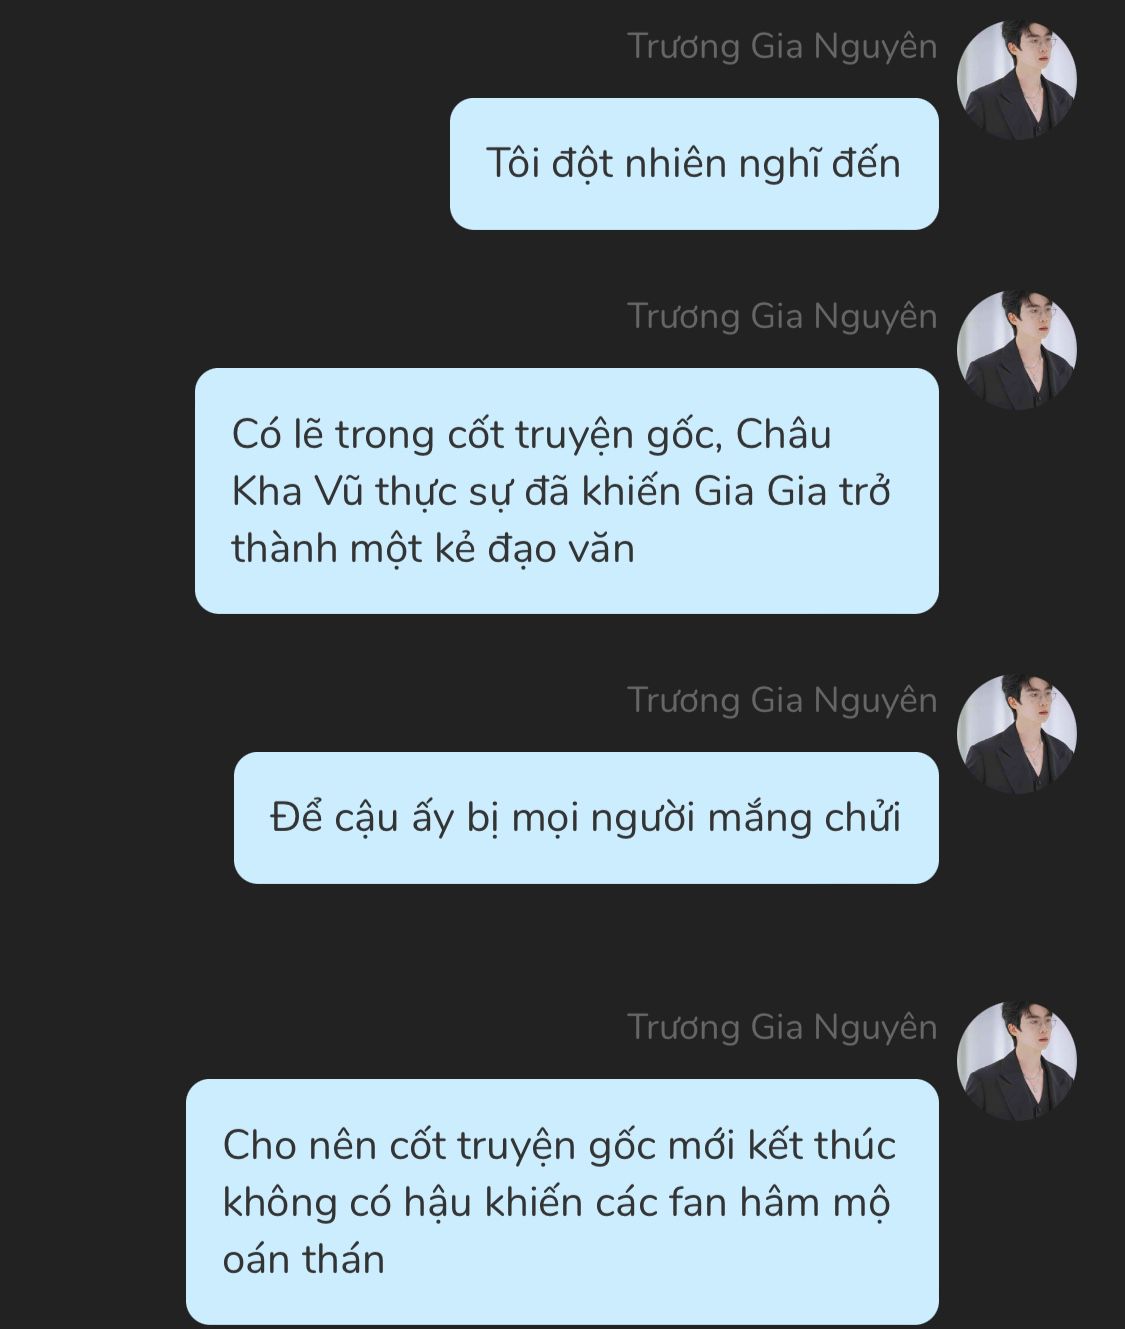The image size is (1125, 1329).
Task: Tap sender name above the "Có lẽ trong cốt truyện" bubble
Action: (782, 316)
